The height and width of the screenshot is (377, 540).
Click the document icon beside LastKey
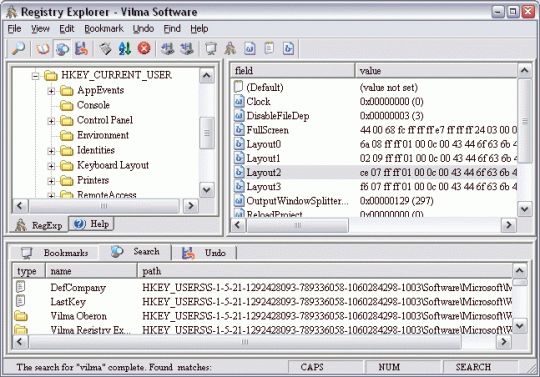[x=20, y=301]
